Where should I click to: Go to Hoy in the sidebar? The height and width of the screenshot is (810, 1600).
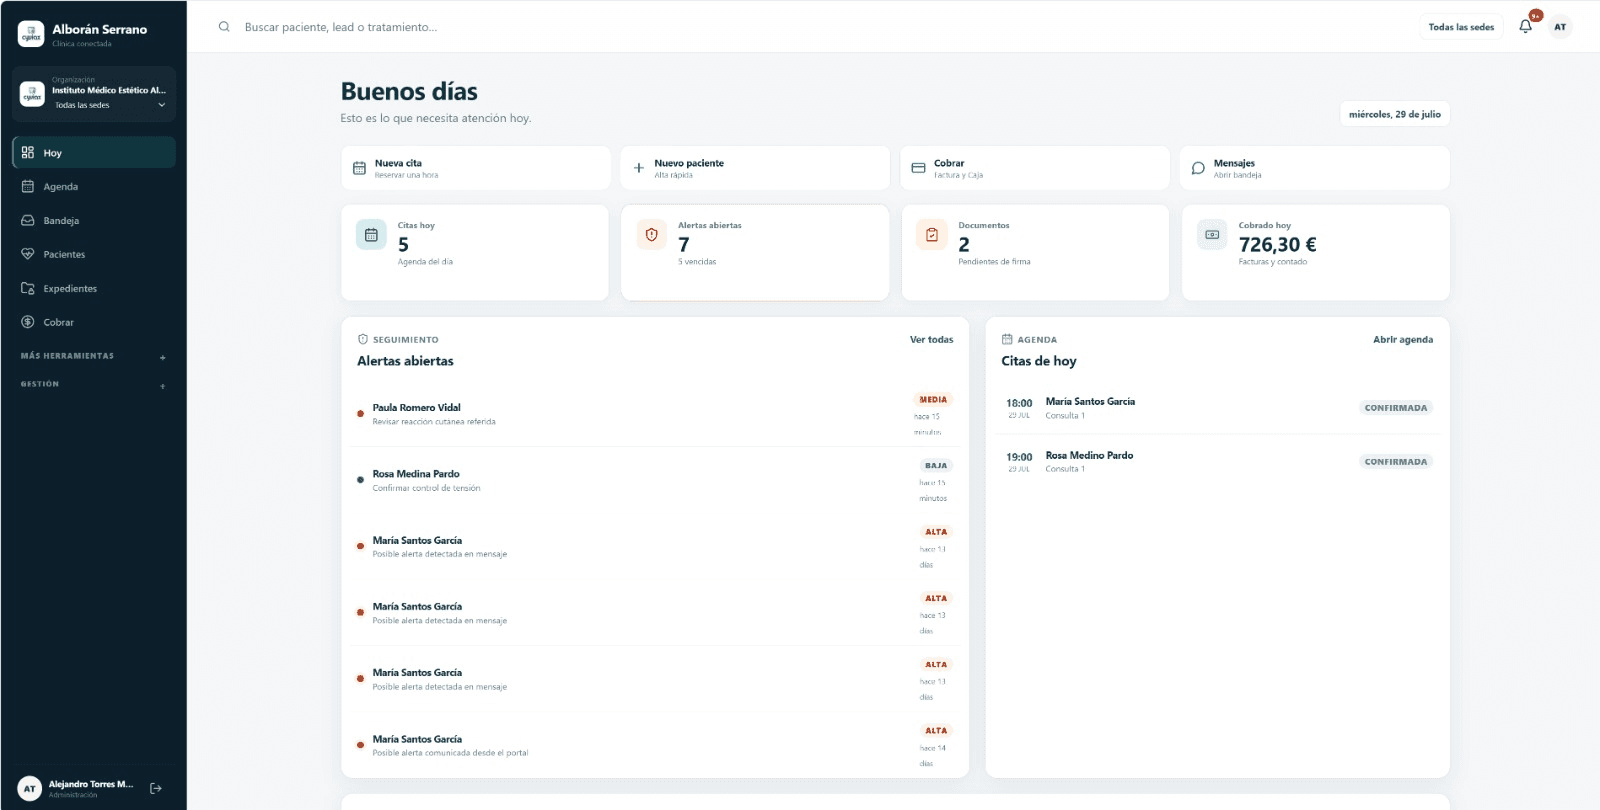tap(94, 153)
